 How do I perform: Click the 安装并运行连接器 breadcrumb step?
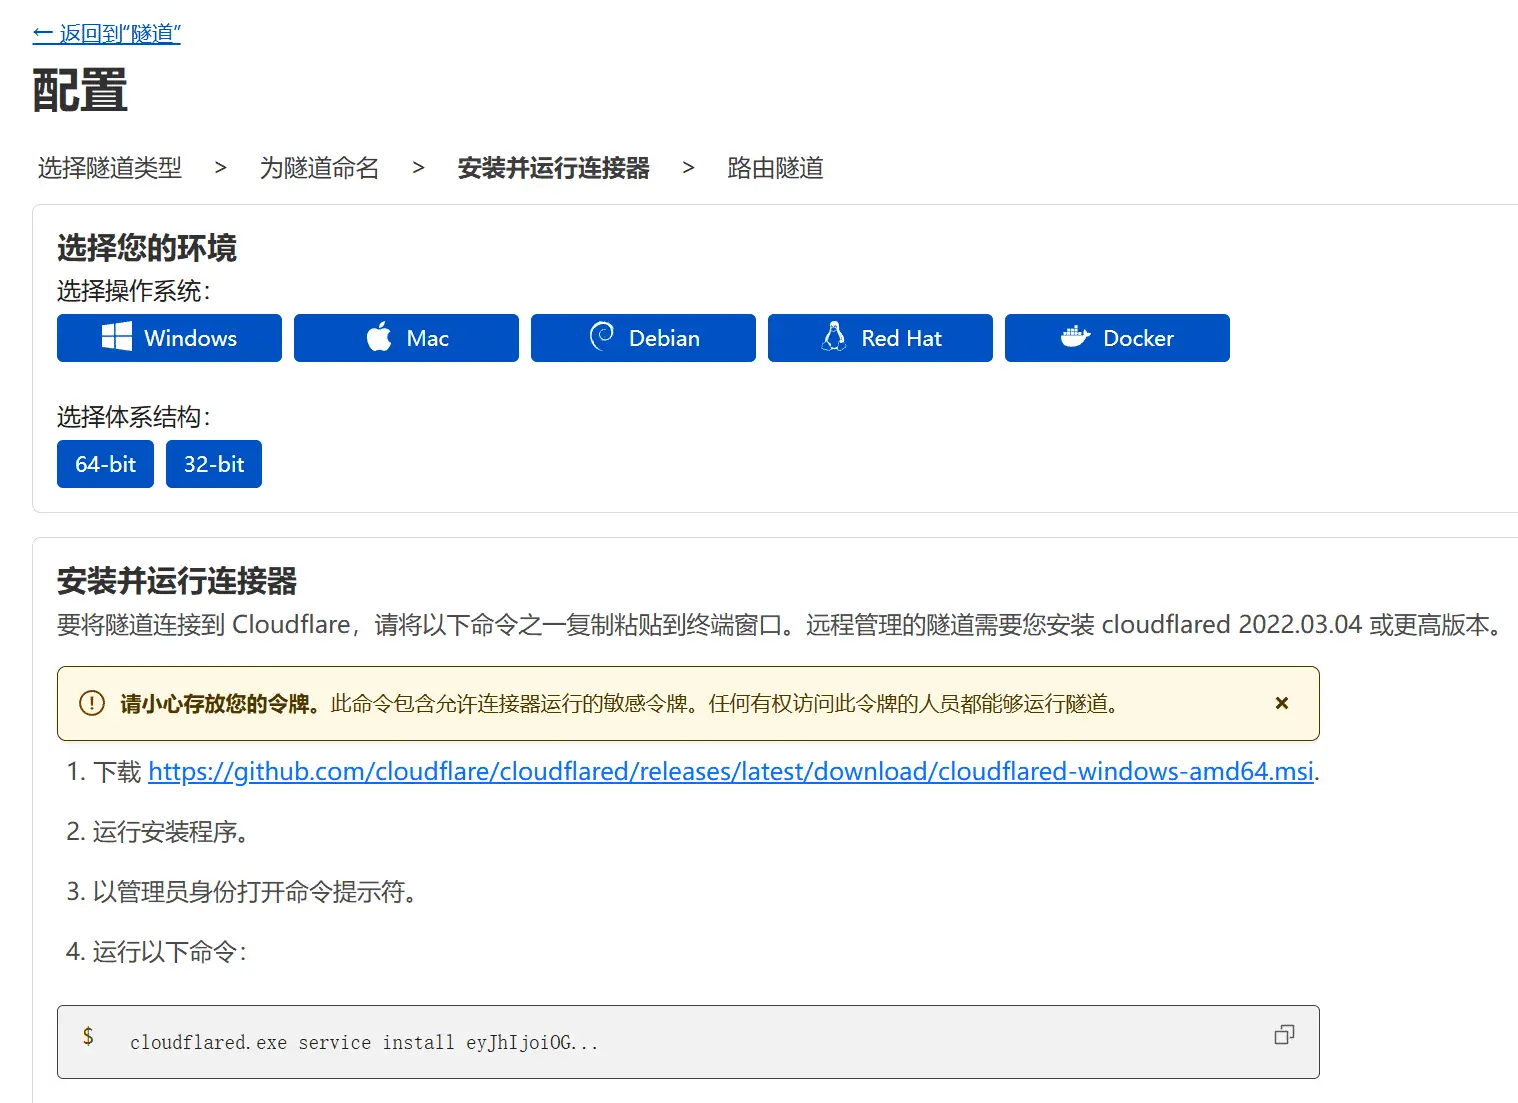pos(554,168)
